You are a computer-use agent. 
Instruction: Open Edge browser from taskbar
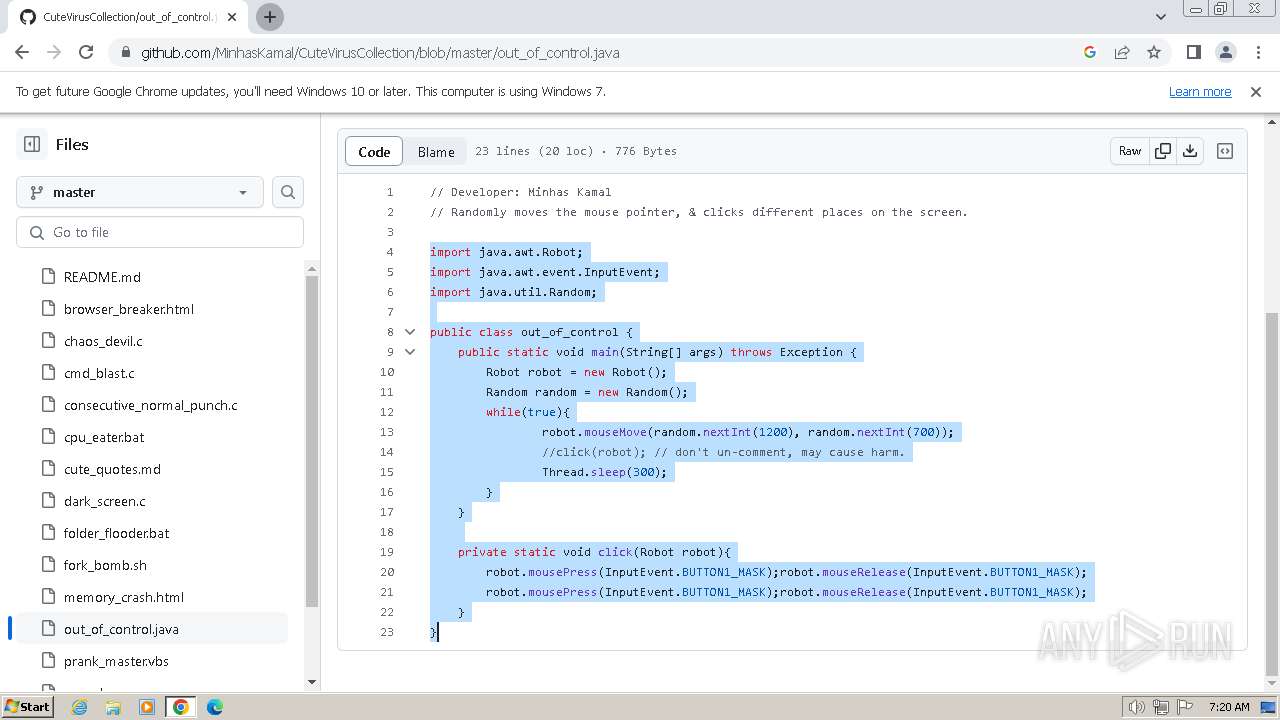pos(215,707)
